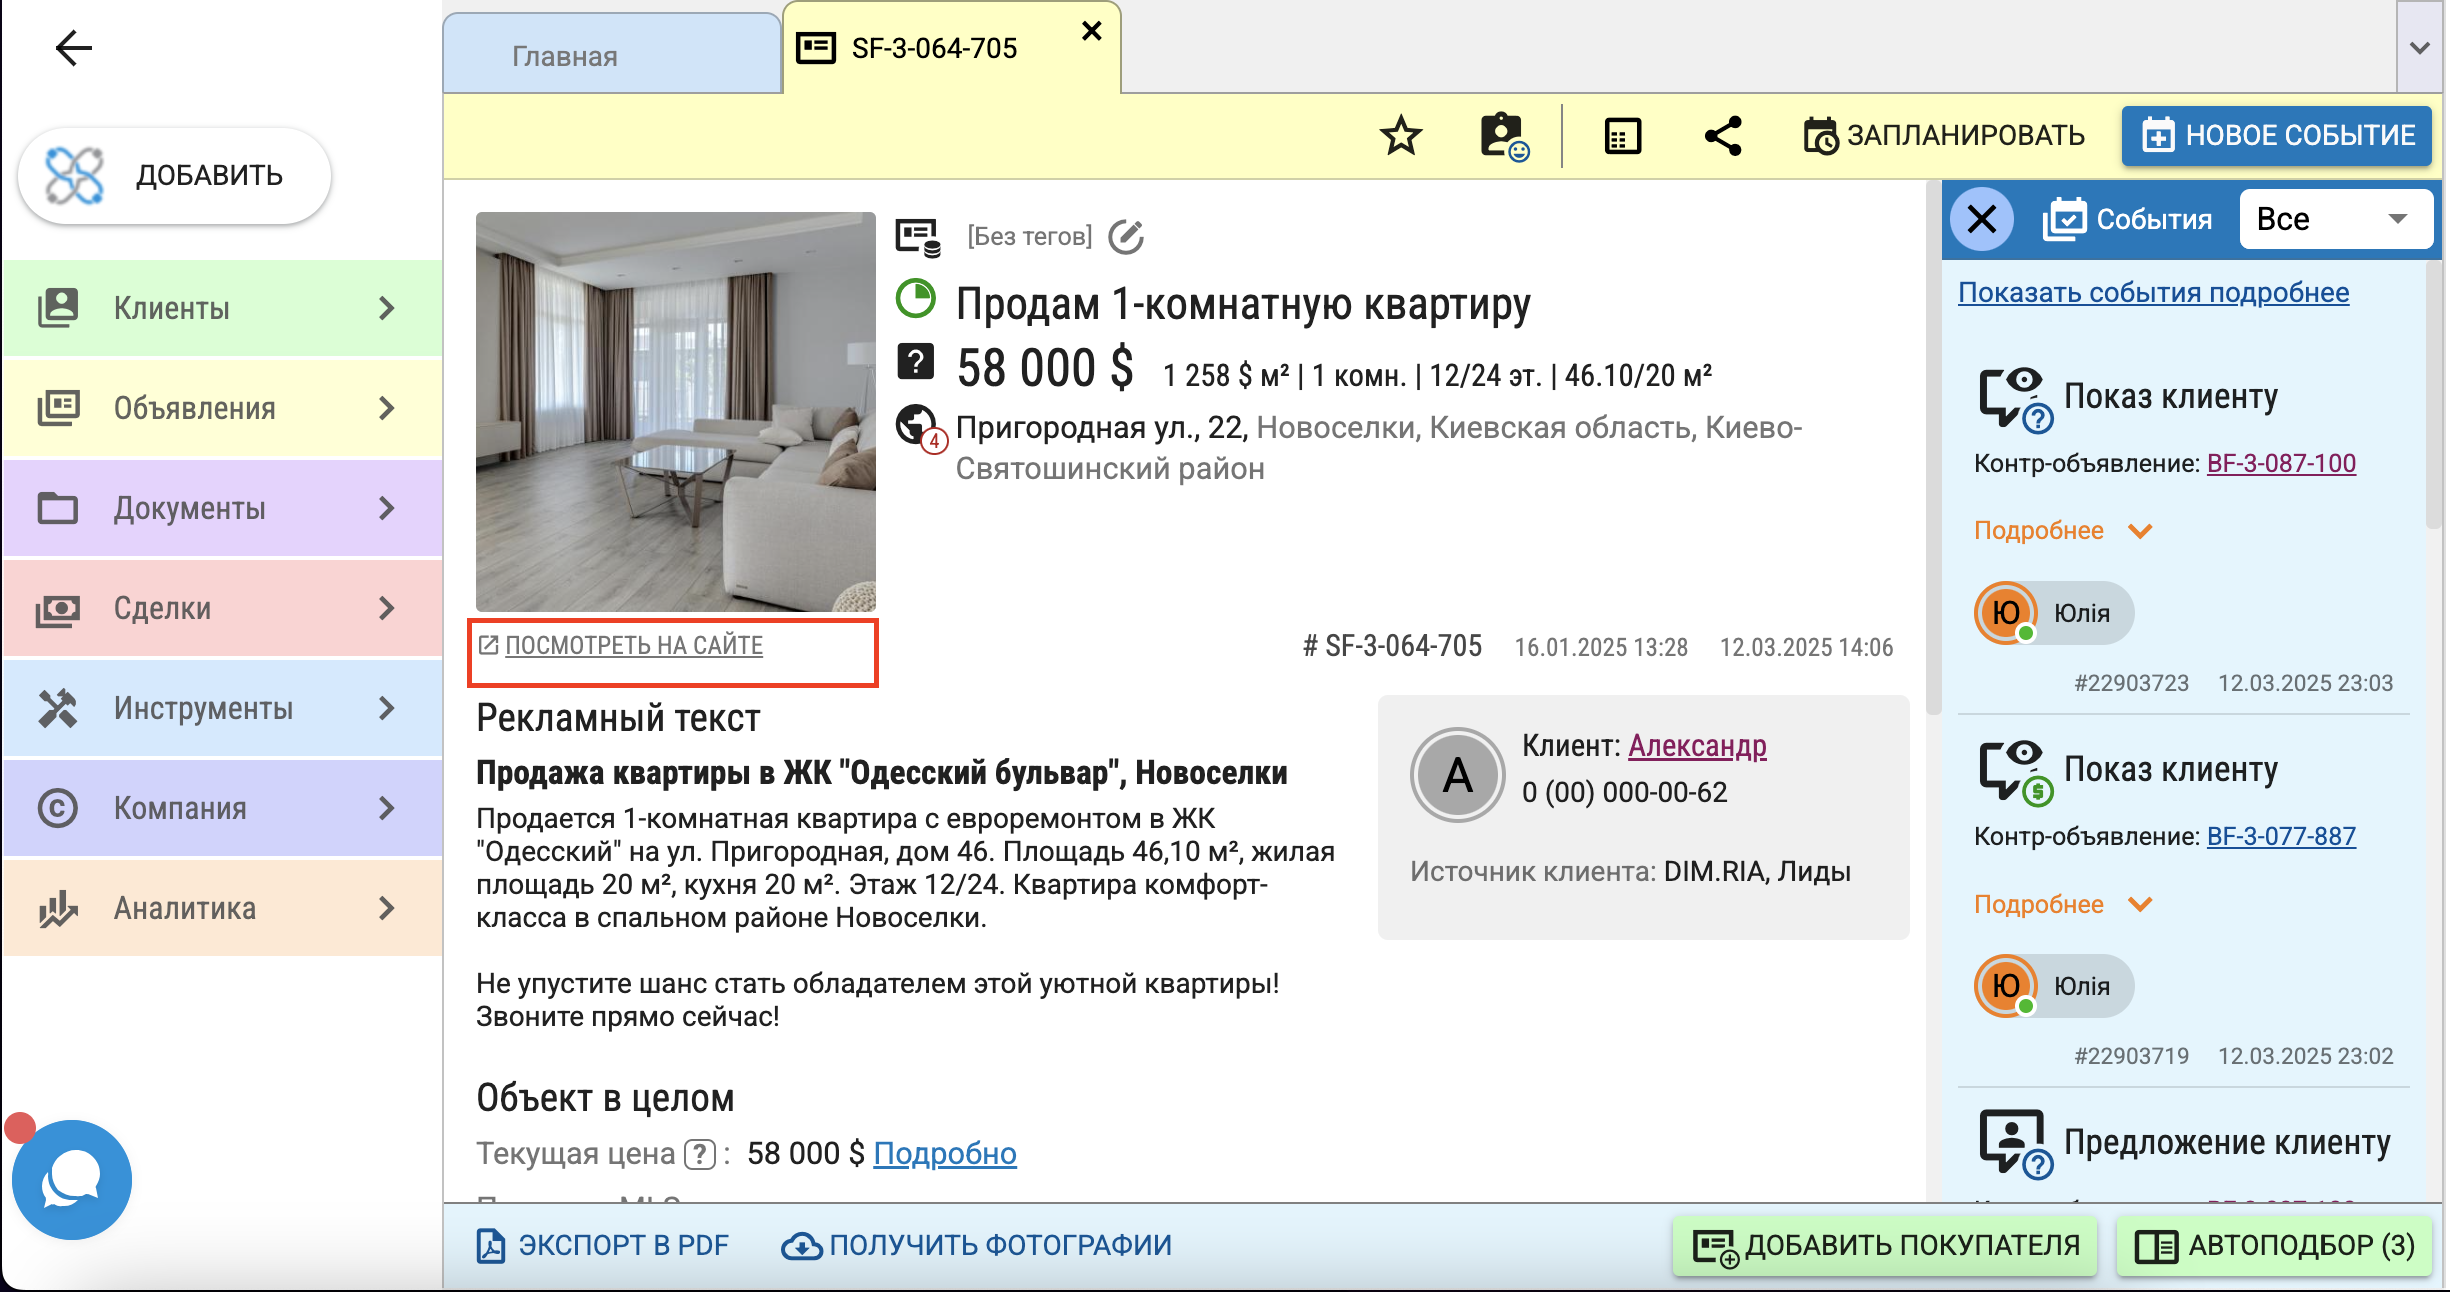Click the question mark price icon
The height and width of the screenshot is (1292, 2450).
[x=916, y=361]
